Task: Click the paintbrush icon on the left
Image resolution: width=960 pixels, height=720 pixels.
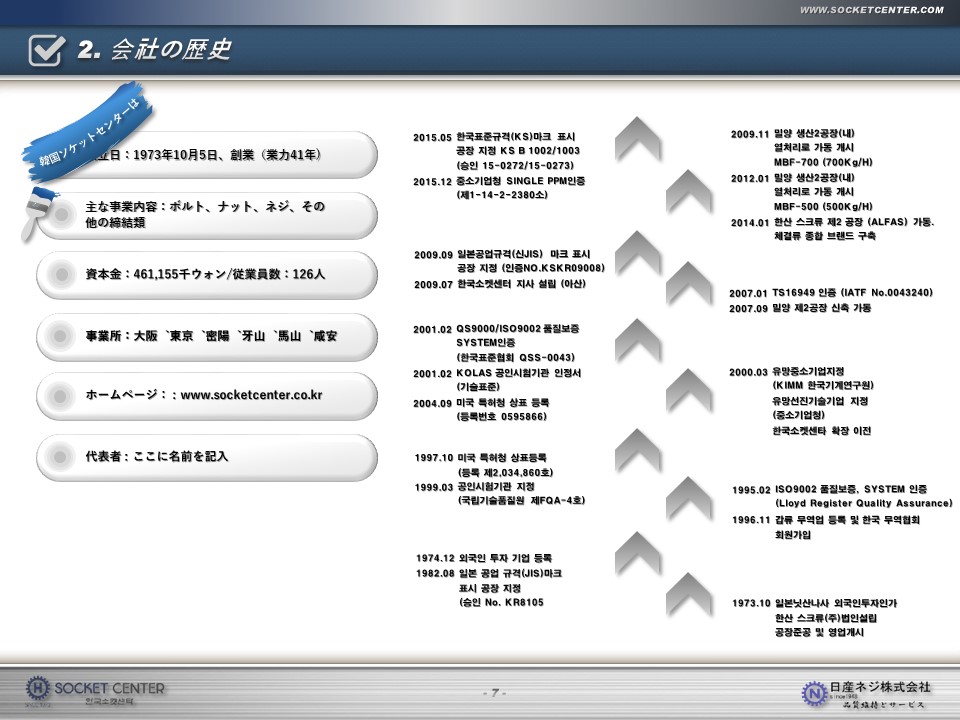Action: point(36,211)
